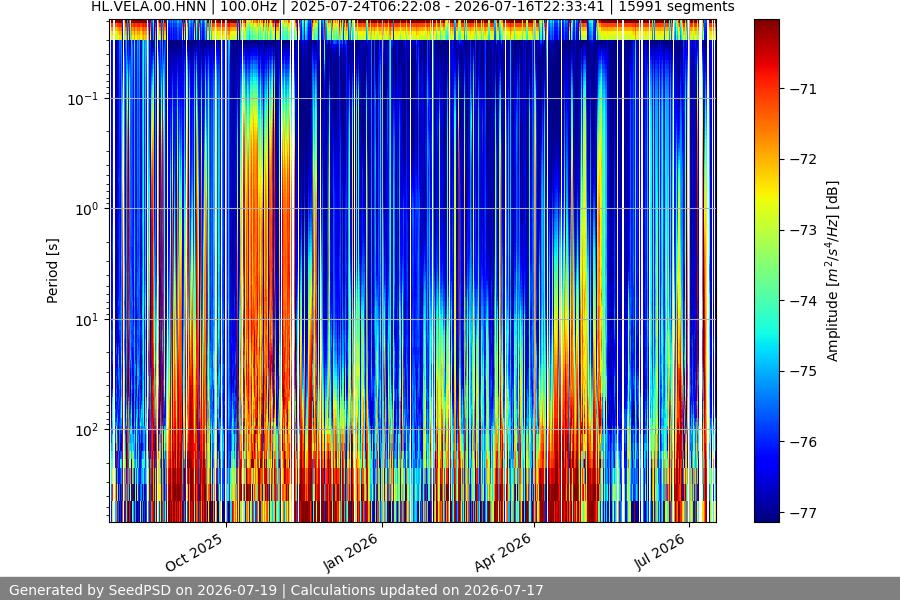Click the Apr 2026 date label
Image resolution: width=900 pixels, height=600 pixels.
pyautogui.click(x=502, y=553)
